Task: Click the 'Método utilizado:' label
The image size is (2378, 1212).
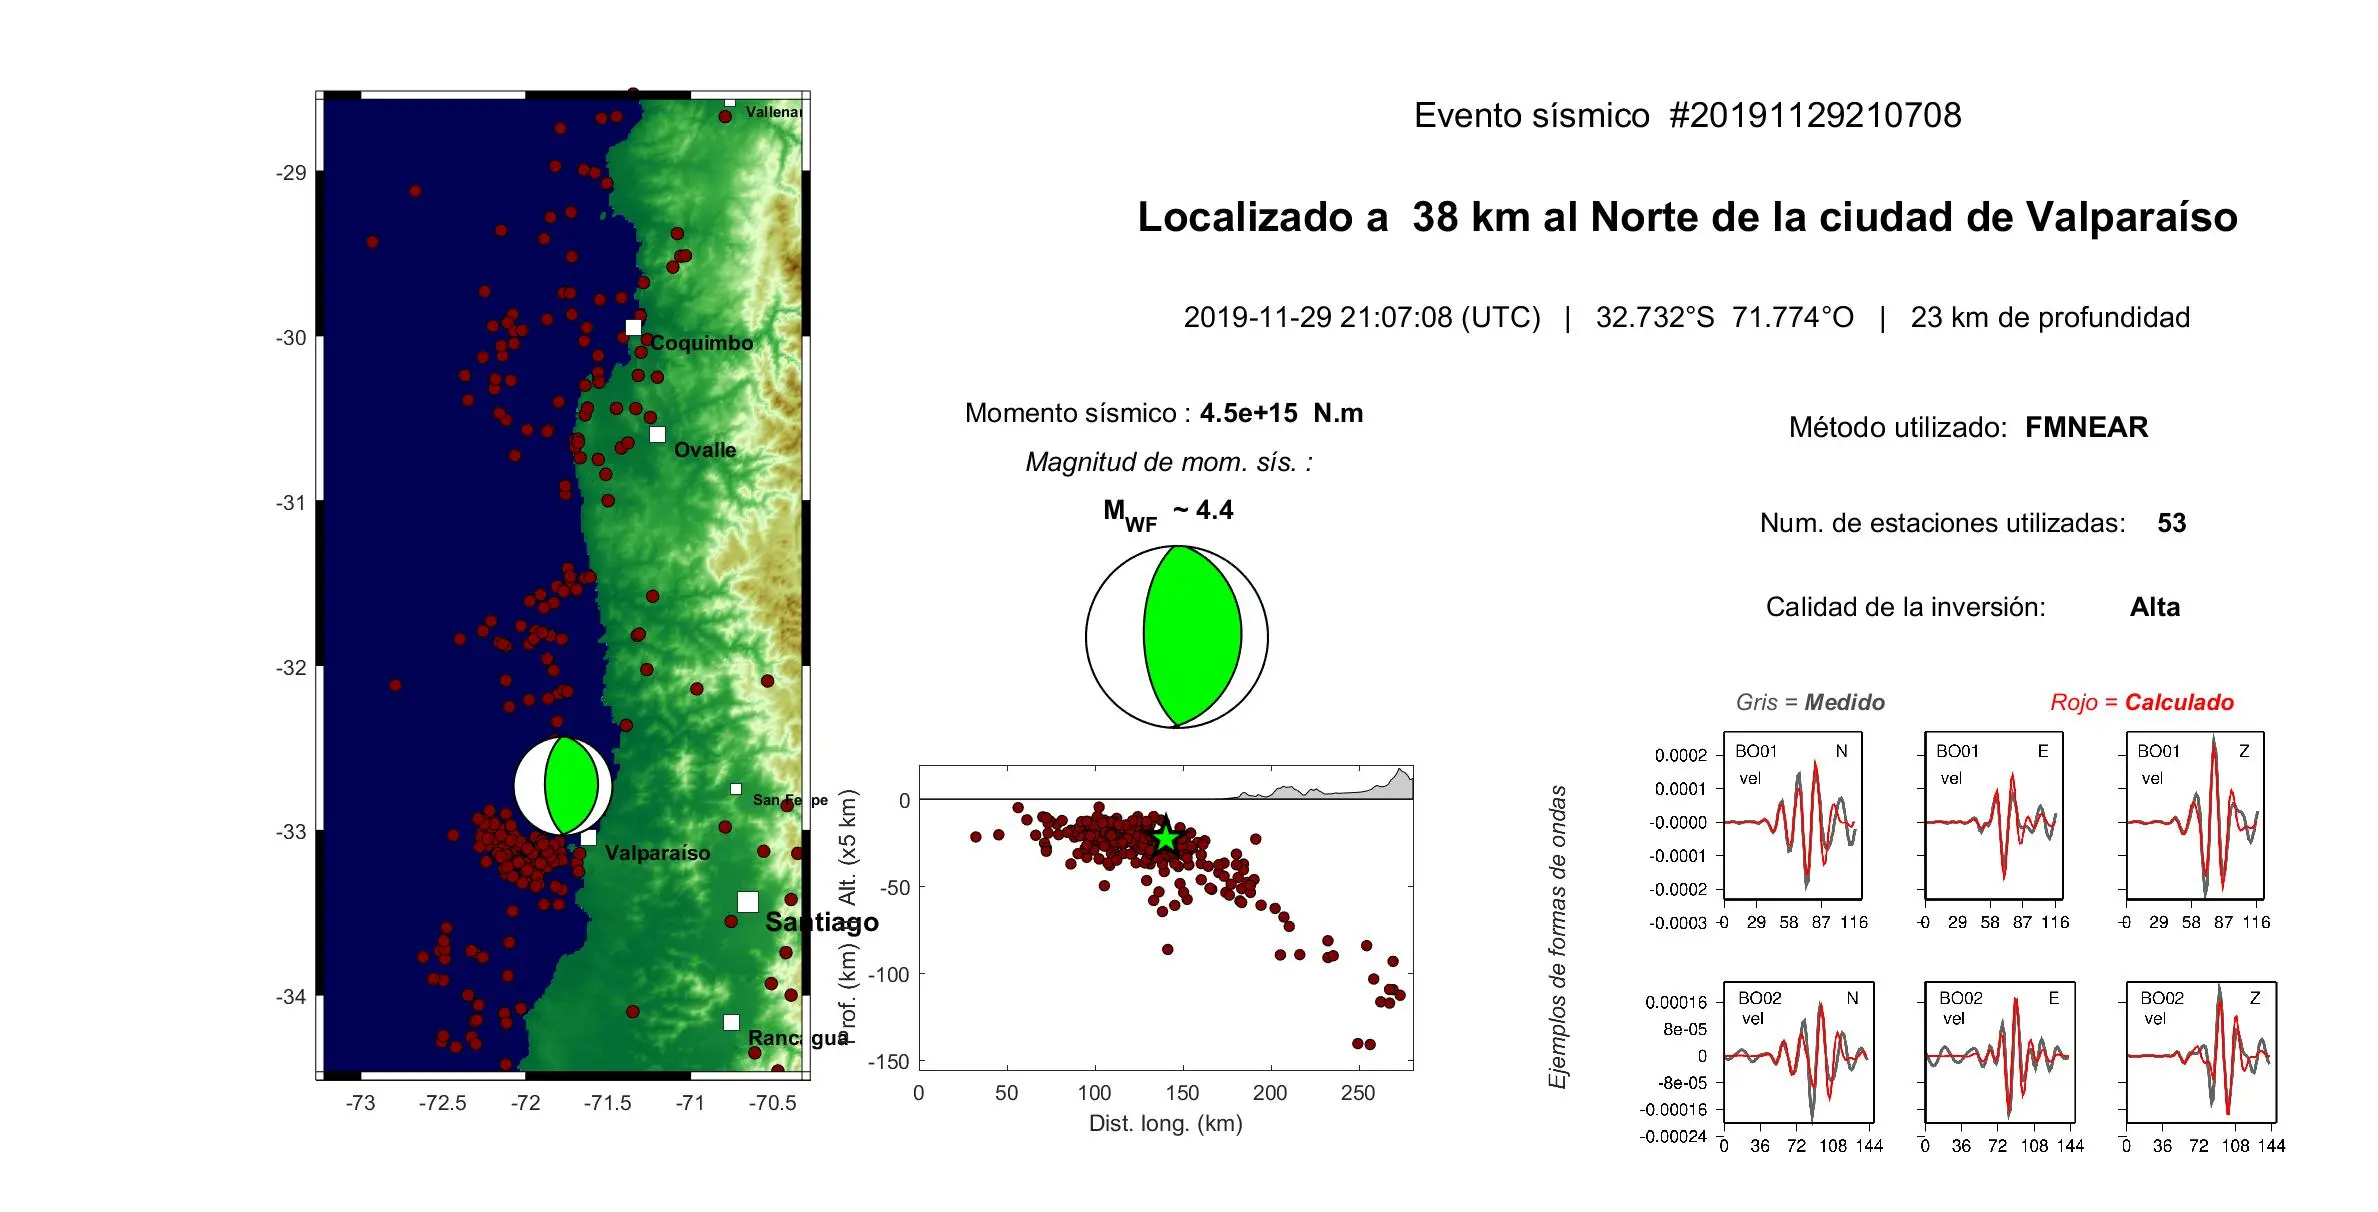Action: click(x=1897, y=428)
